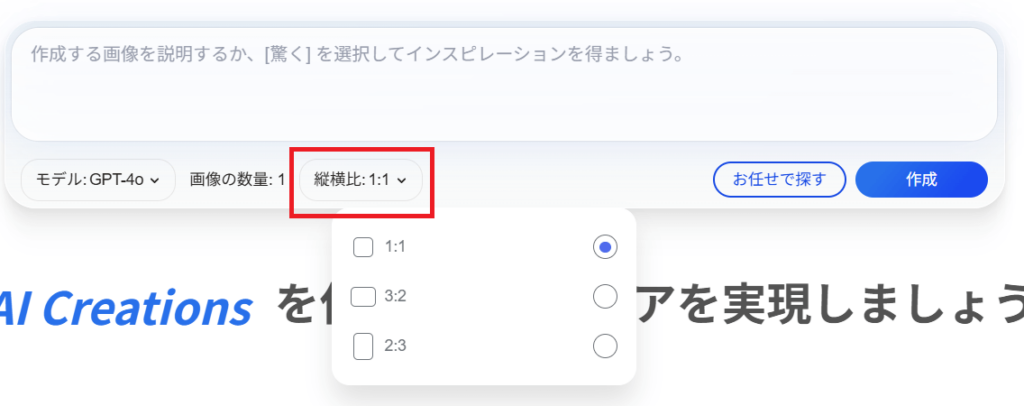Collapse the 縦横比: 1:1 dropdown

tap(360, 180)
